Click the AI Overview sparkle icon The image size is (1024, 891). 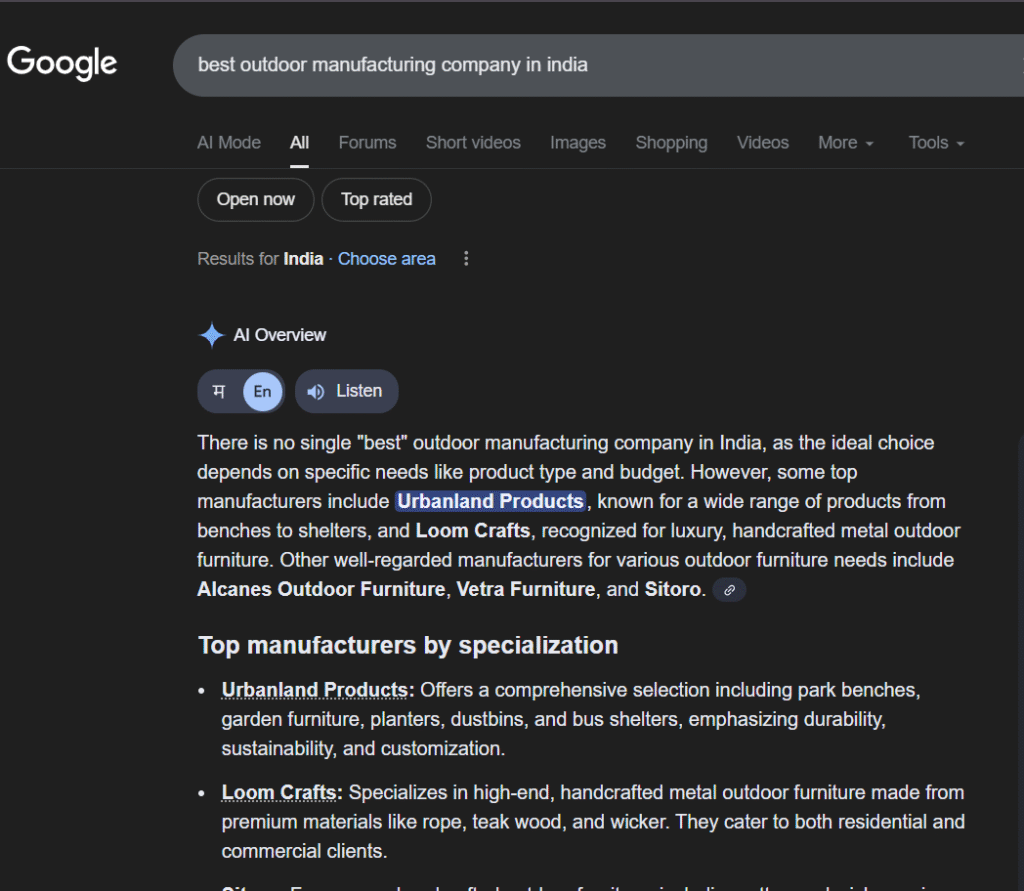(211, 335)
